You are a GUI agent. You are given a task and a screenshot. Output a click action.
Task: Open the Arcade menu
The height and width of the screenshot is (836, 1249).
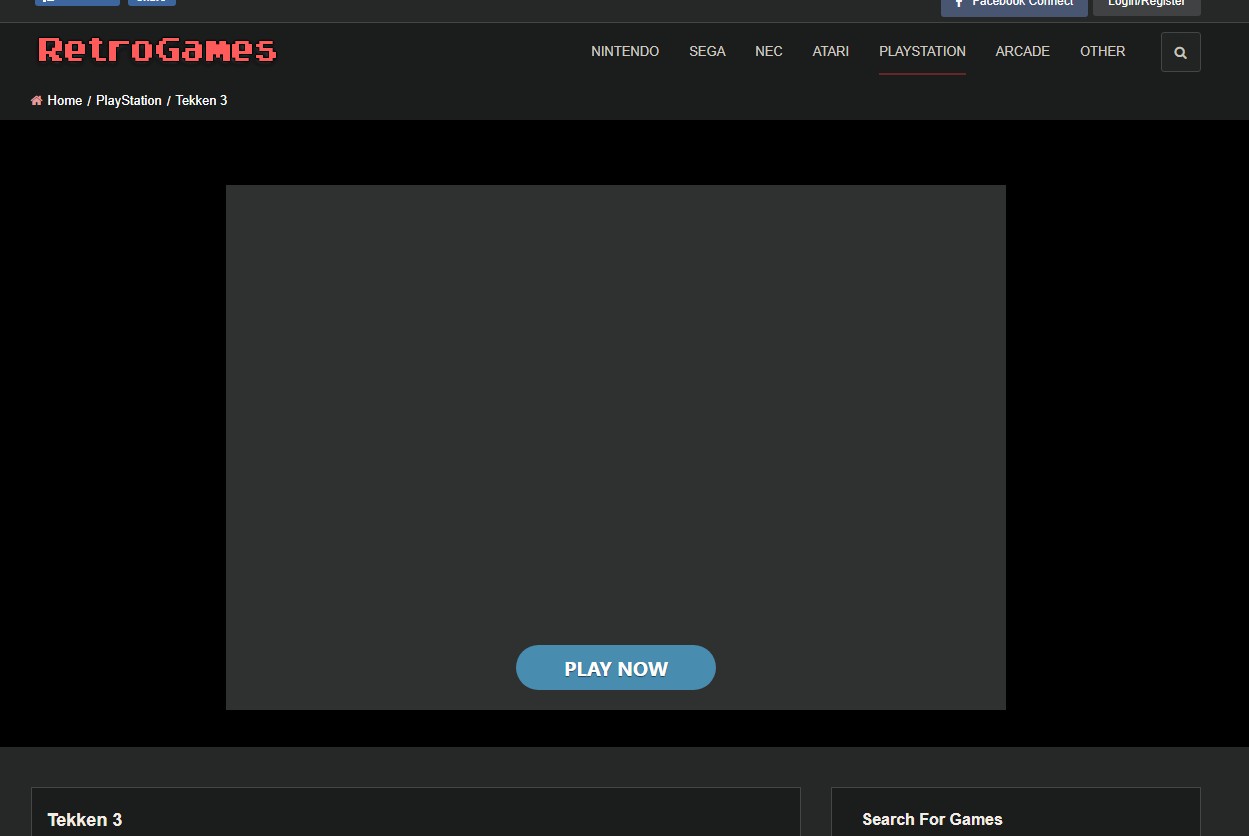click(1022, 51)
